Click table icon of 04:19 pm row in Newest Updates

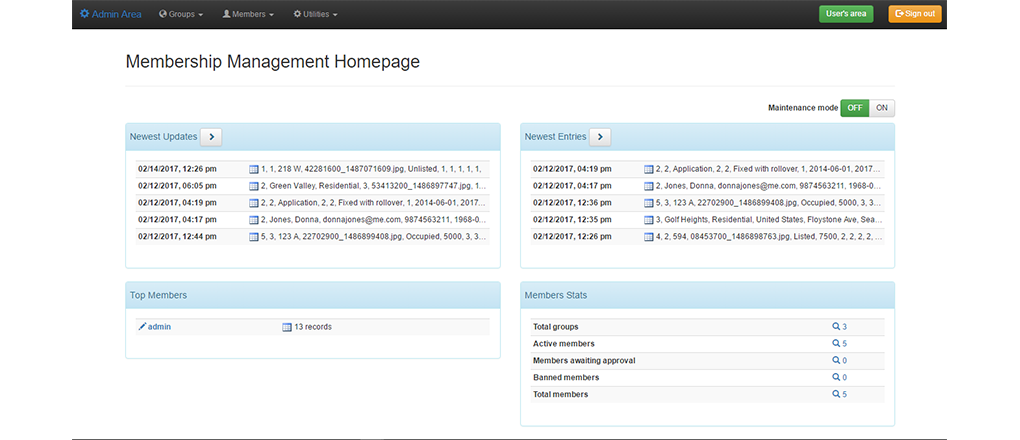coord(254,203)
